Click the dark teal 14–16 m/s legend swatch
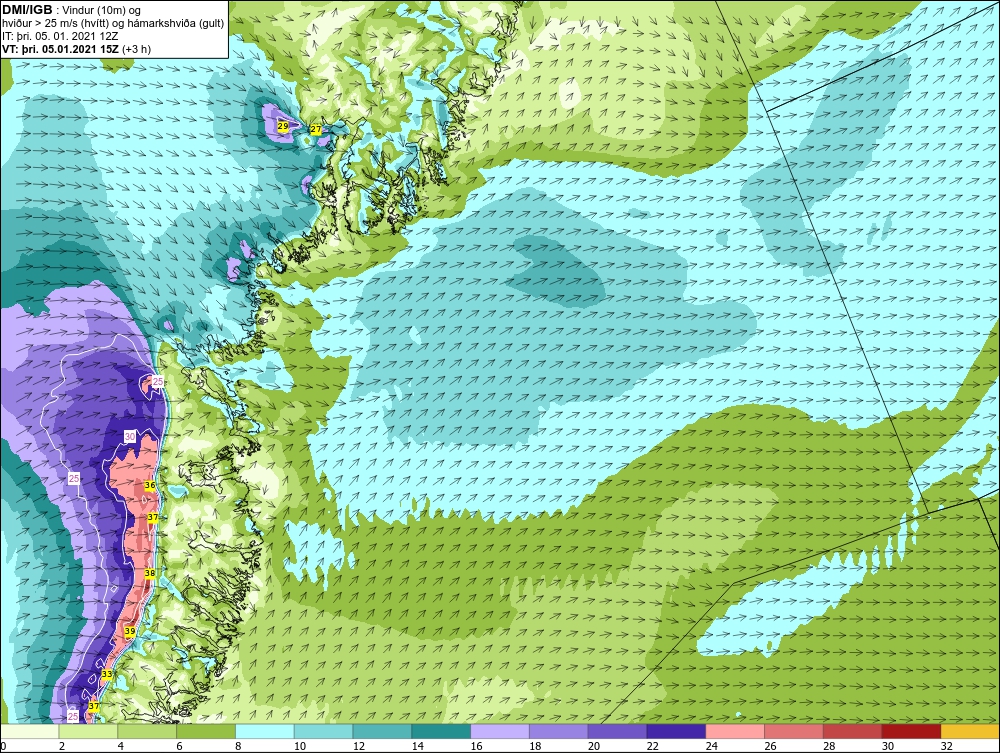 click(441, 731)
